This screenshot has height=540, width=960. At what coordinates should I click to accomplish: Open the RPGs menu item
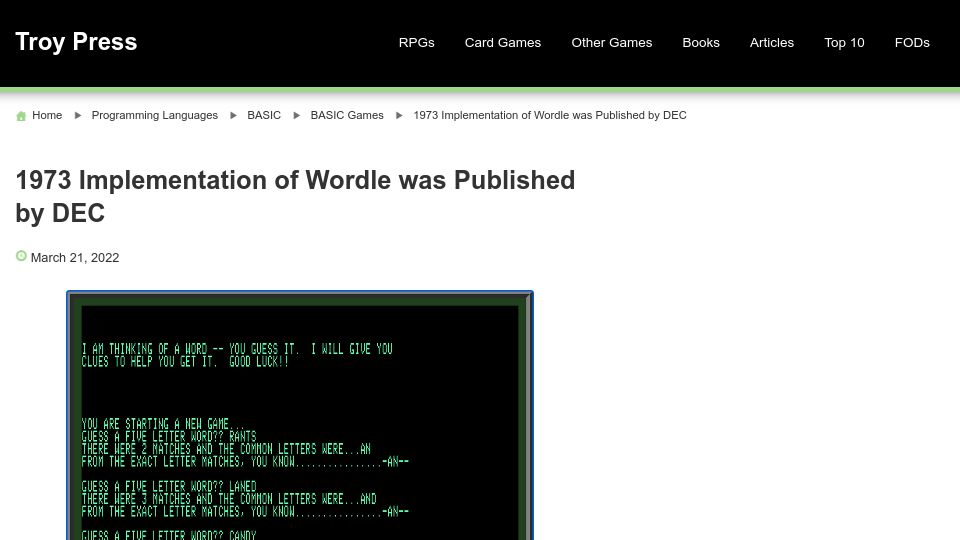tap(416, 43)
